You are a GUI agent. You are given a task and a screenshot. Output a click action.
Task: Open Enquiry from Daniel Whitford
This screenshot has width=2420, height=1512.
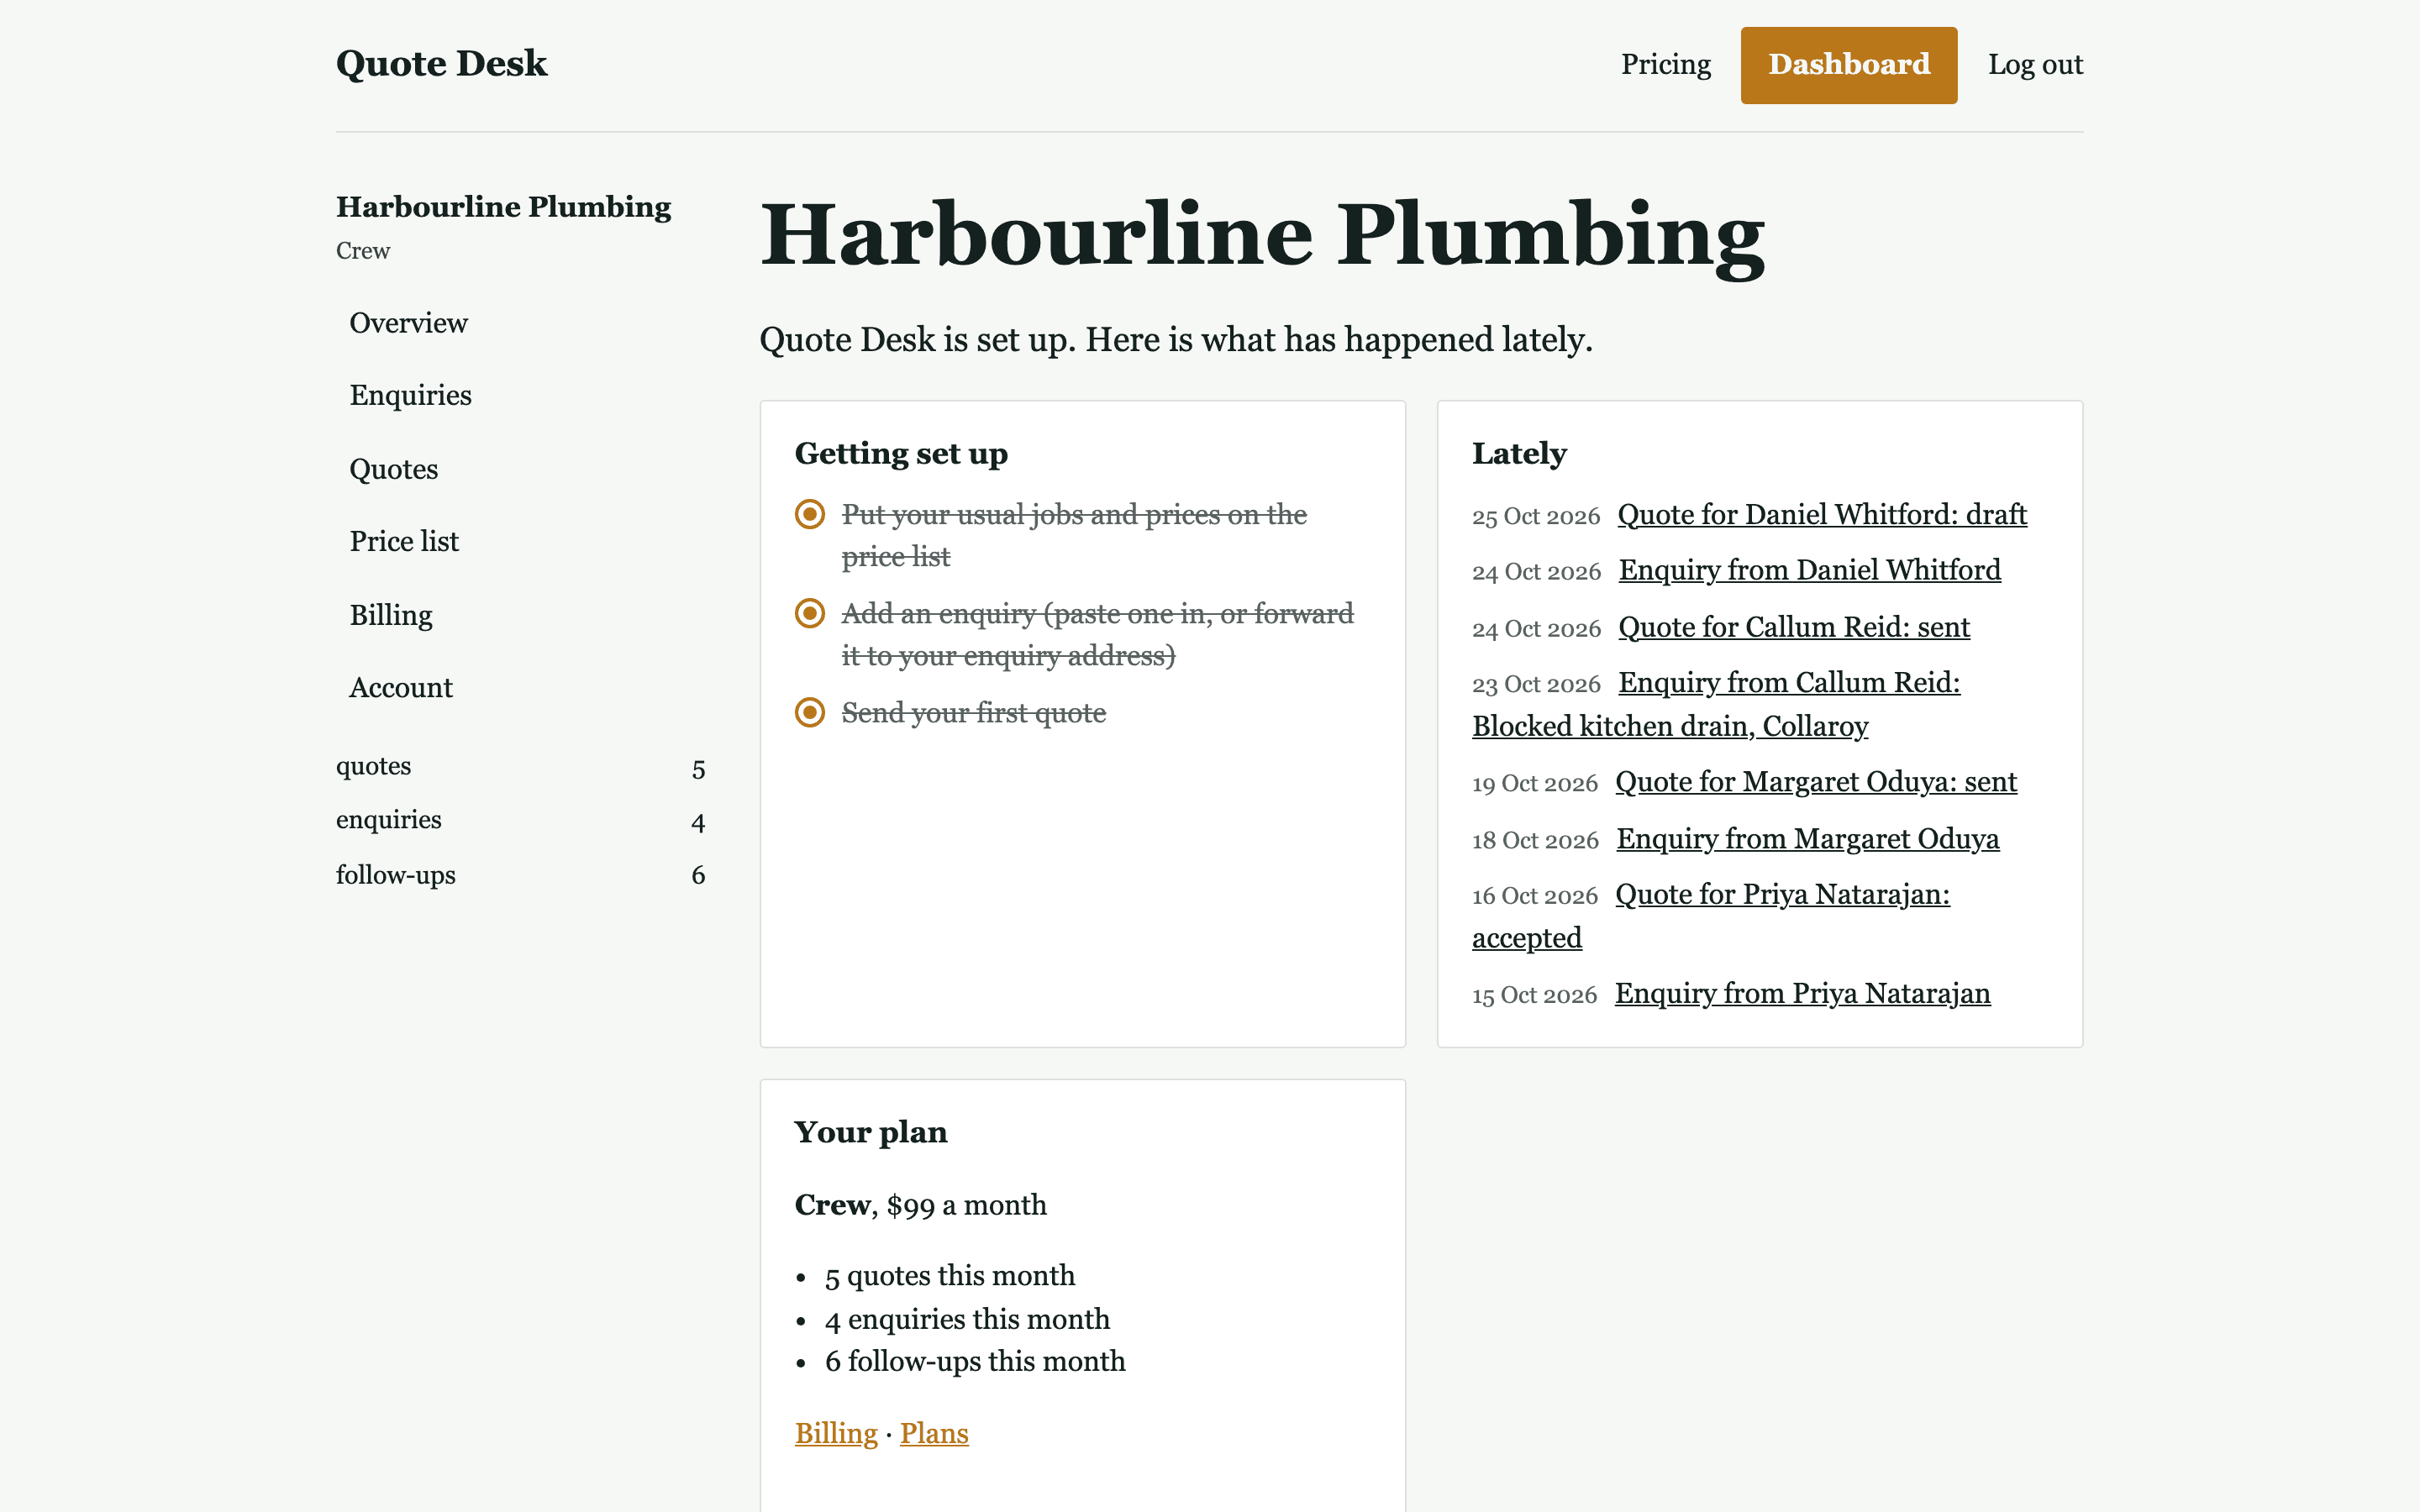(x=1809, y=570)
